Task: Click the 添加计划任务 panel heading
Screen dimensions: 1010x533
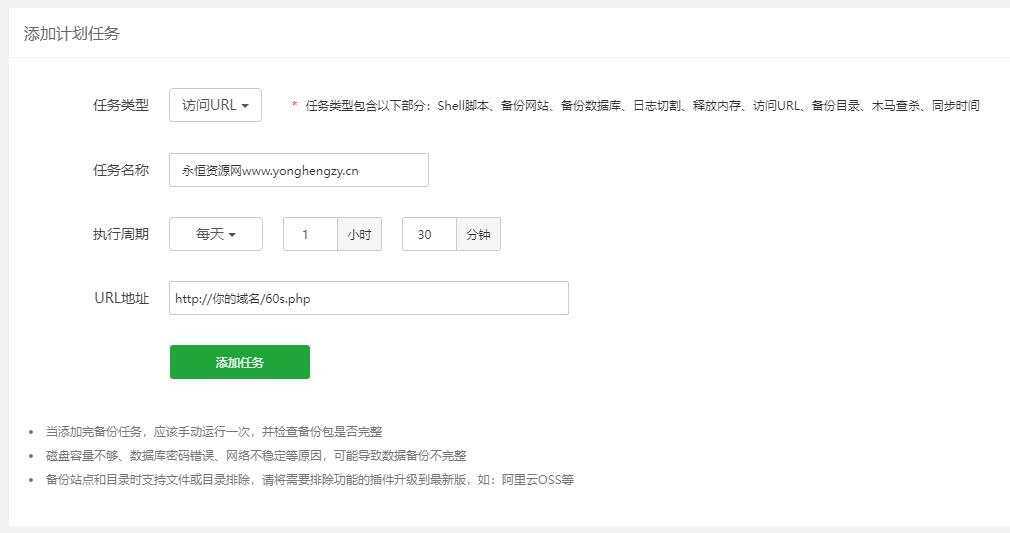Action: (x=72, y=34)
